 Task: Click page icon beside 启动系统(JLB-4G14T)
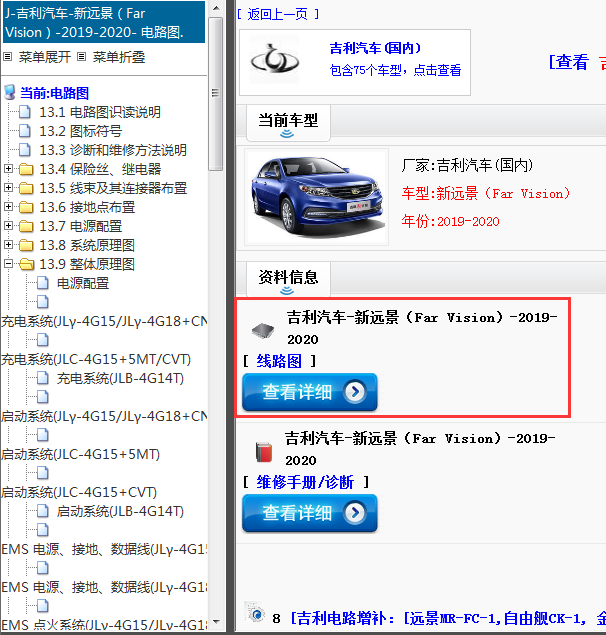[43, 511]
